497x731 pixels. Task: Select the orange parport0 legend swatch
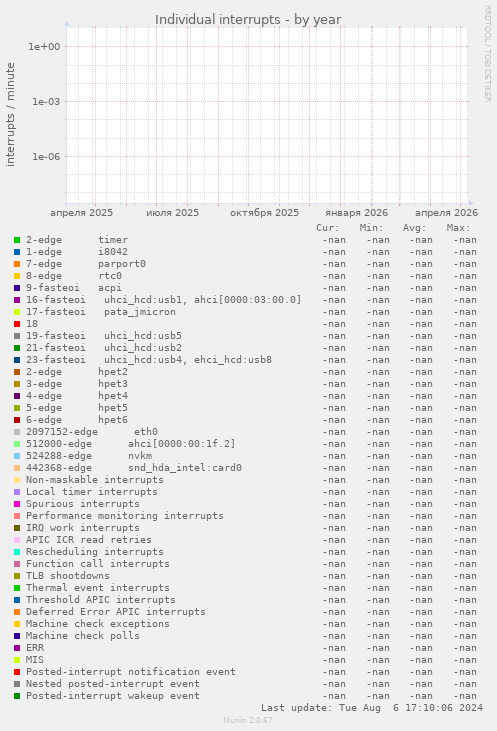click(17, 264)
